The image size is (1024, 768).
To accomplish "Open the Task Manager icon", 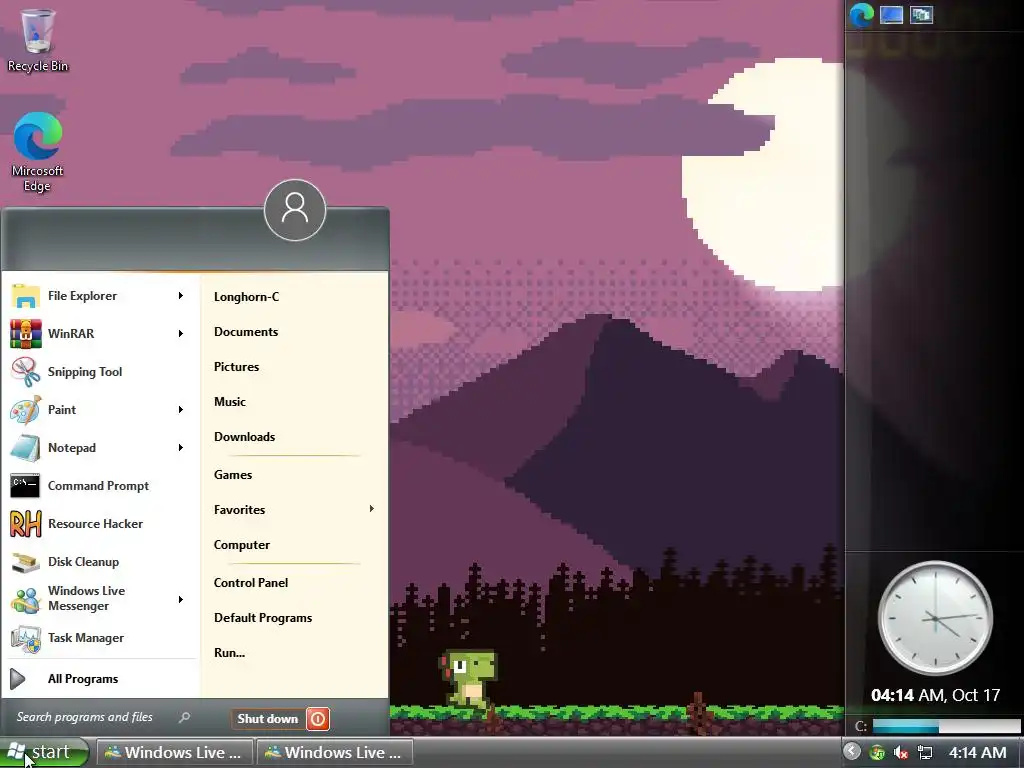I will pyautogui.click(x=25, y=638).
